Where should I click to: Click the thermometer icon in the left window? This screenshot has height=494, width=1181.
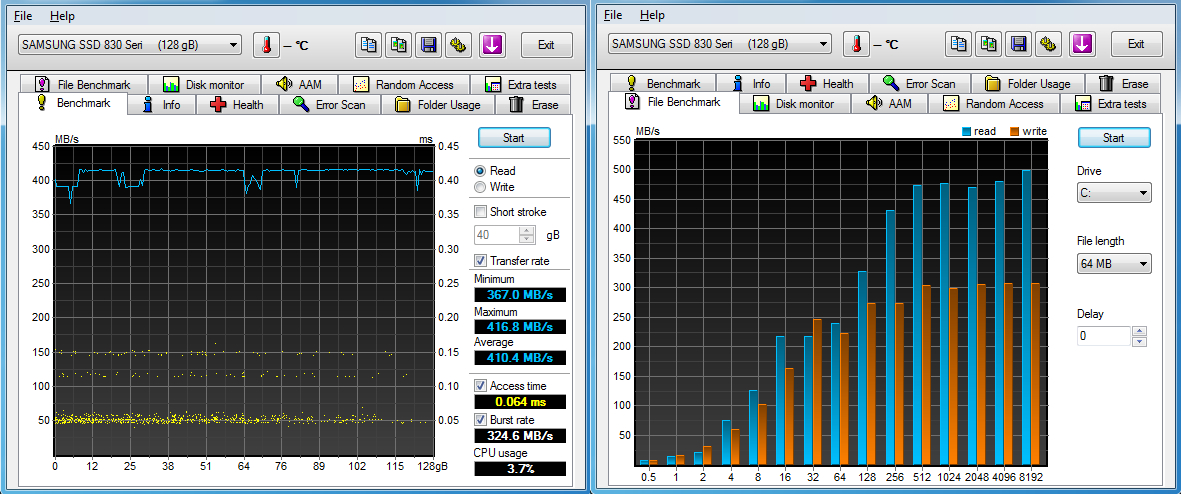[267, 45]
